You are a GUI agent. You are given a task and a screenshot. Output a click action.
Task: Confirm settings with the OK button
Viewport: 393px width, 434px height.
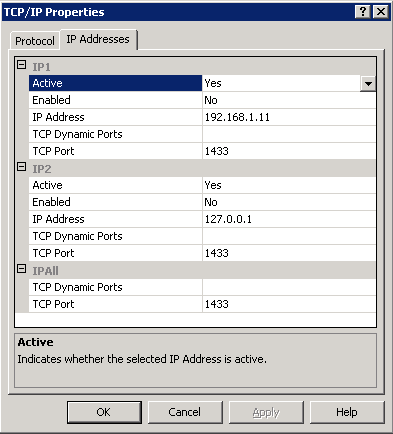click(x=104, y=412)
